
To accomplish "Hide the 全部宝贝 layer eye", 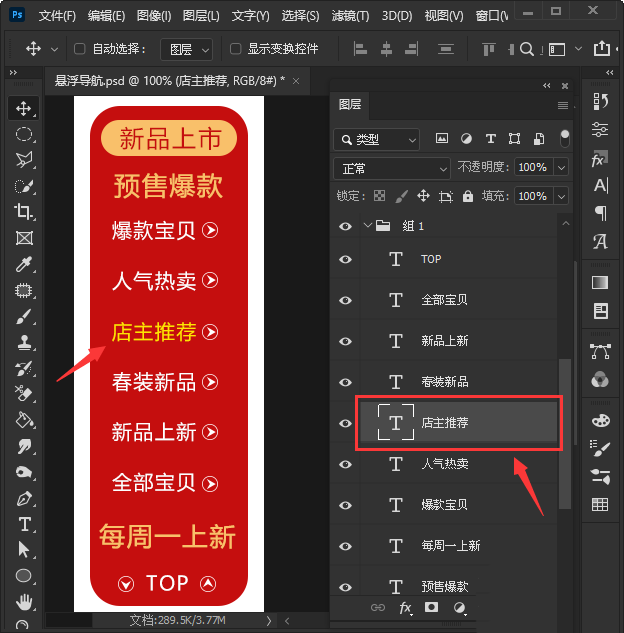I will click(346, 300).
